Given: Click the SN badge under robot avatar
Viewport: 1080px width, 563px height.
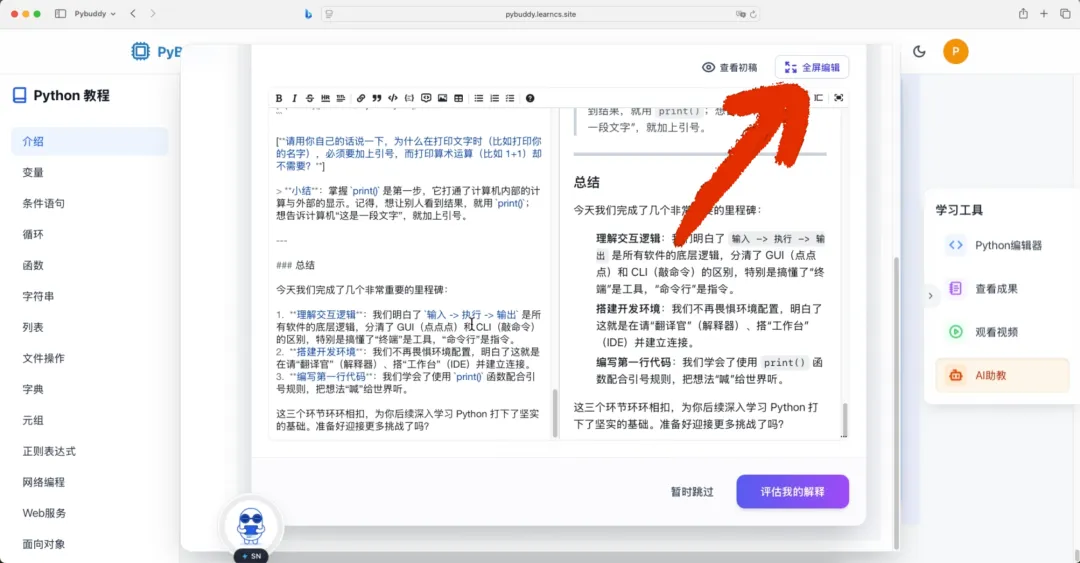Looking at the screenshot, I should point(251,556).
